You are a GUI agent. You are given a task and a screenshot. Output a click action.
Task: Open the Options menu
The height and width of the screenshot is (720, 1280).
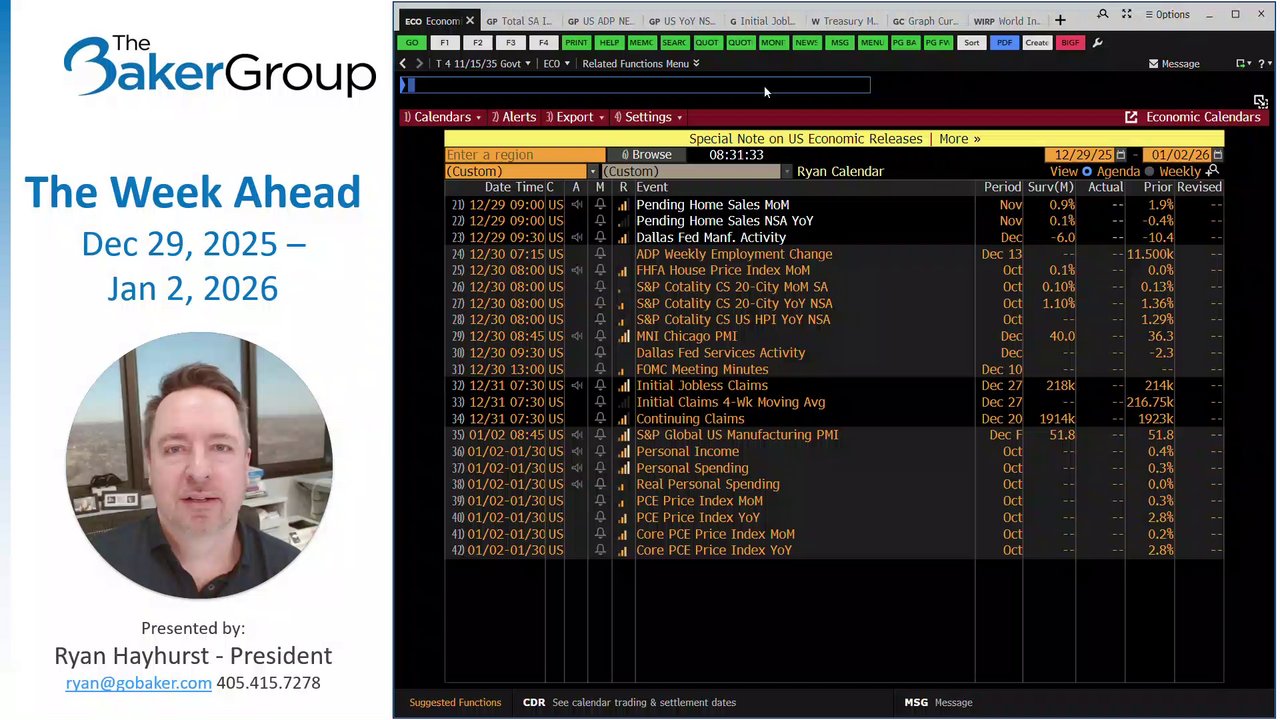point(1166,14)
